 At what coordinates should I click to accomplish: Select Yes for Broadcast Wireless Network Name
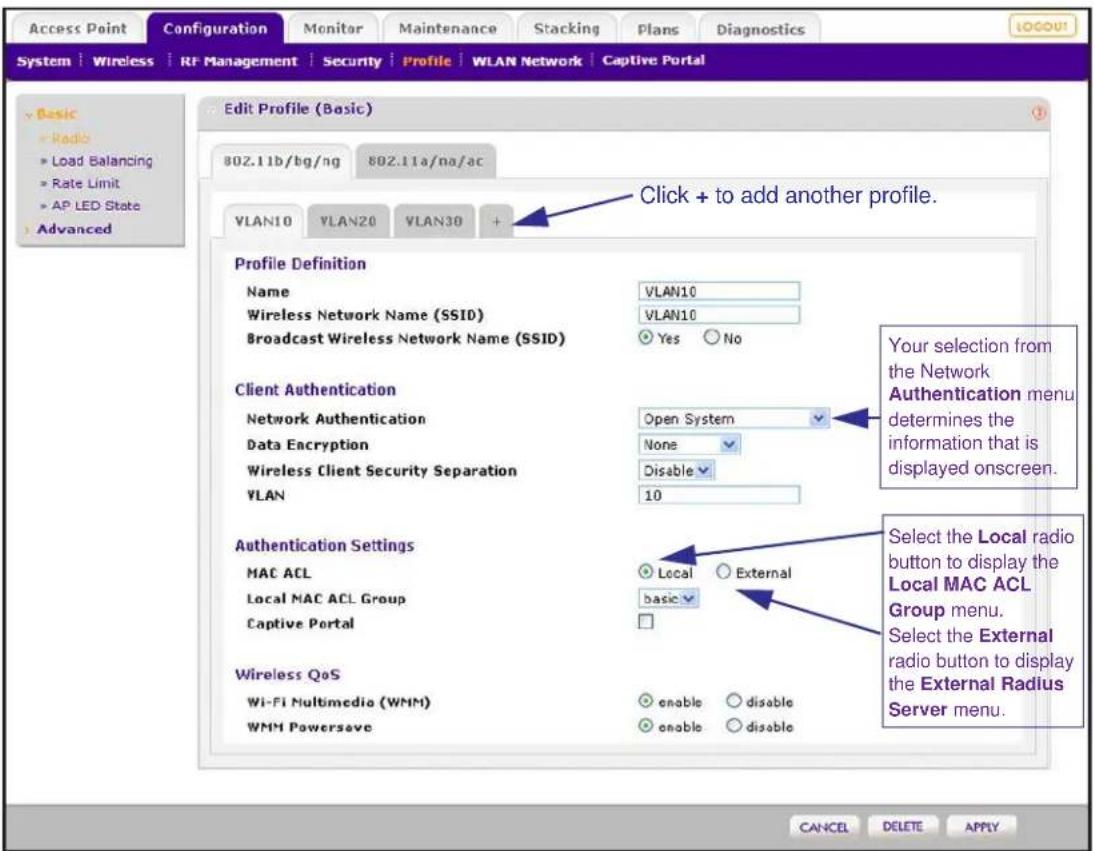(x=645, y=338)
